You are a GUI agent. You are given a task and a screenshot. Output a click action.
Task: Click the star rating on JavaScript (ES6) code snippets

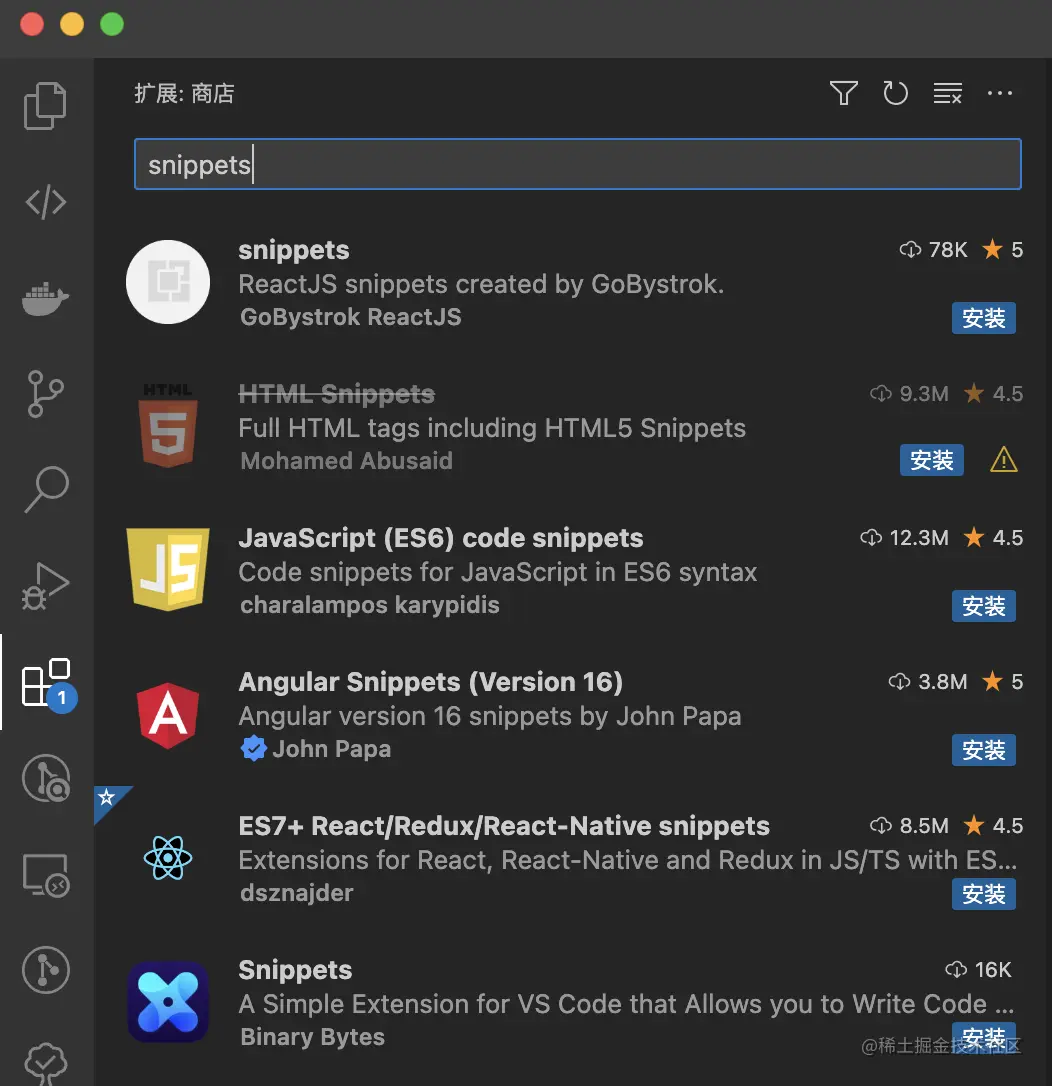pyautogui.click(x=993, y=537)
